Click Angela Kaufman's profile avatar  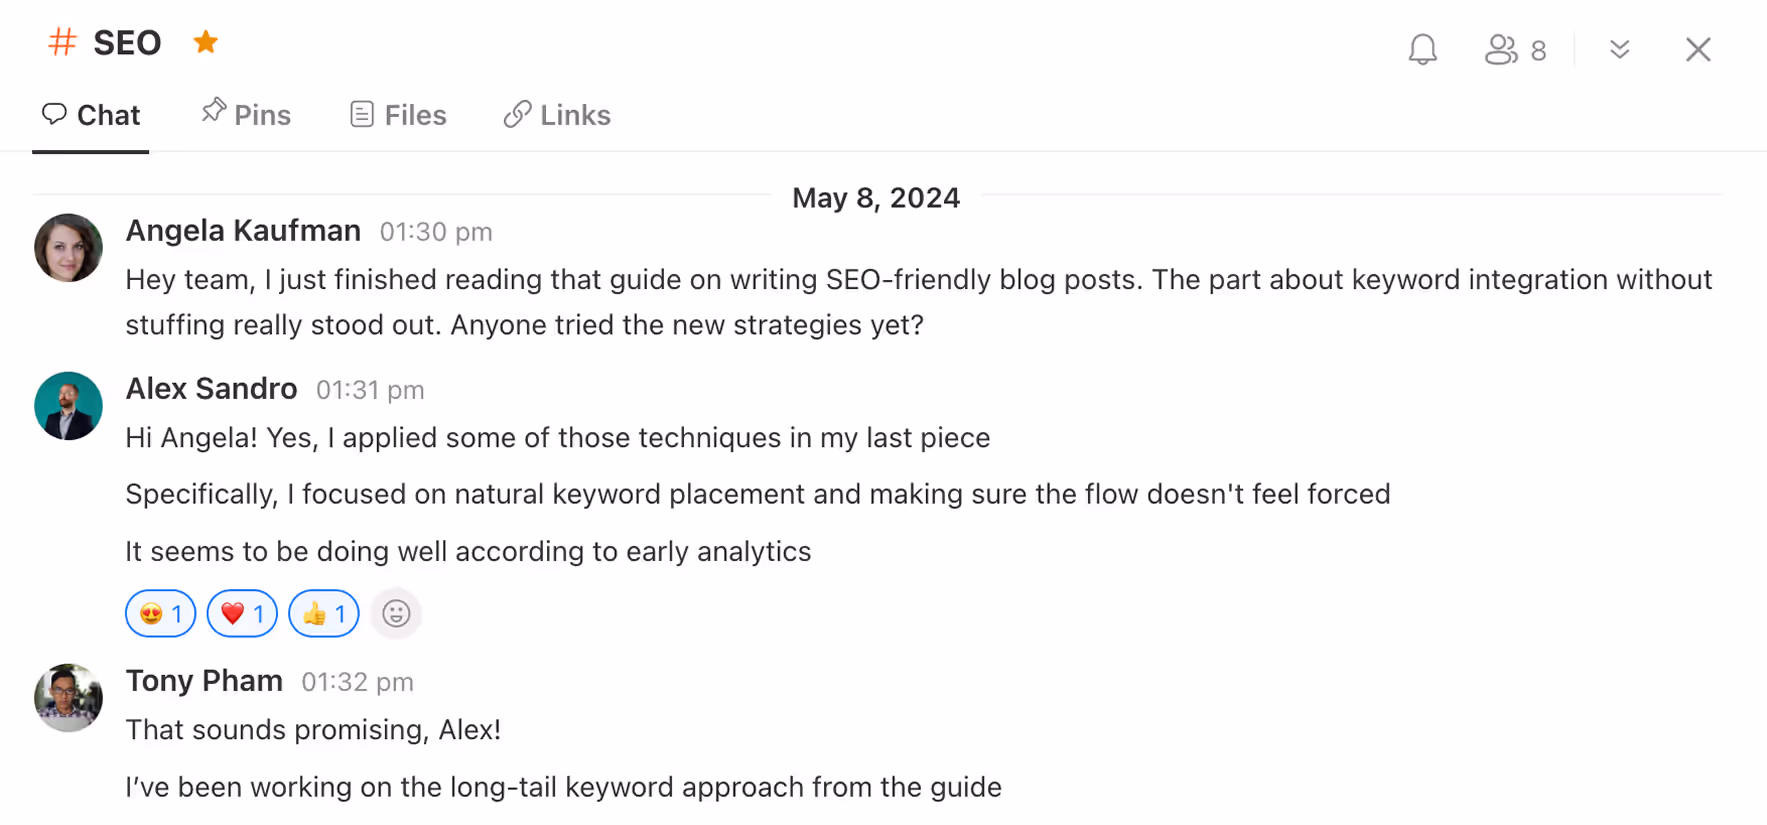pos(68,247)
